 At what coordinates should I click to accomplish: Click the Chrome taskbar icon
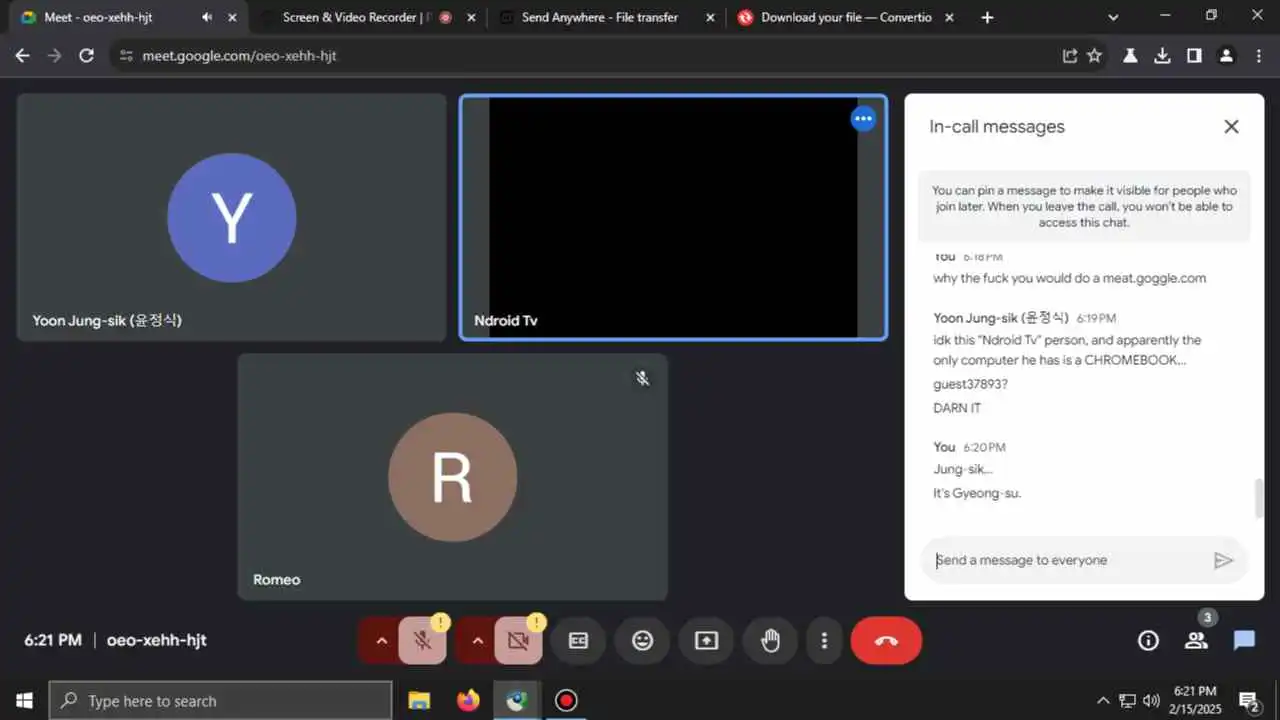click(x=517, y=701)
